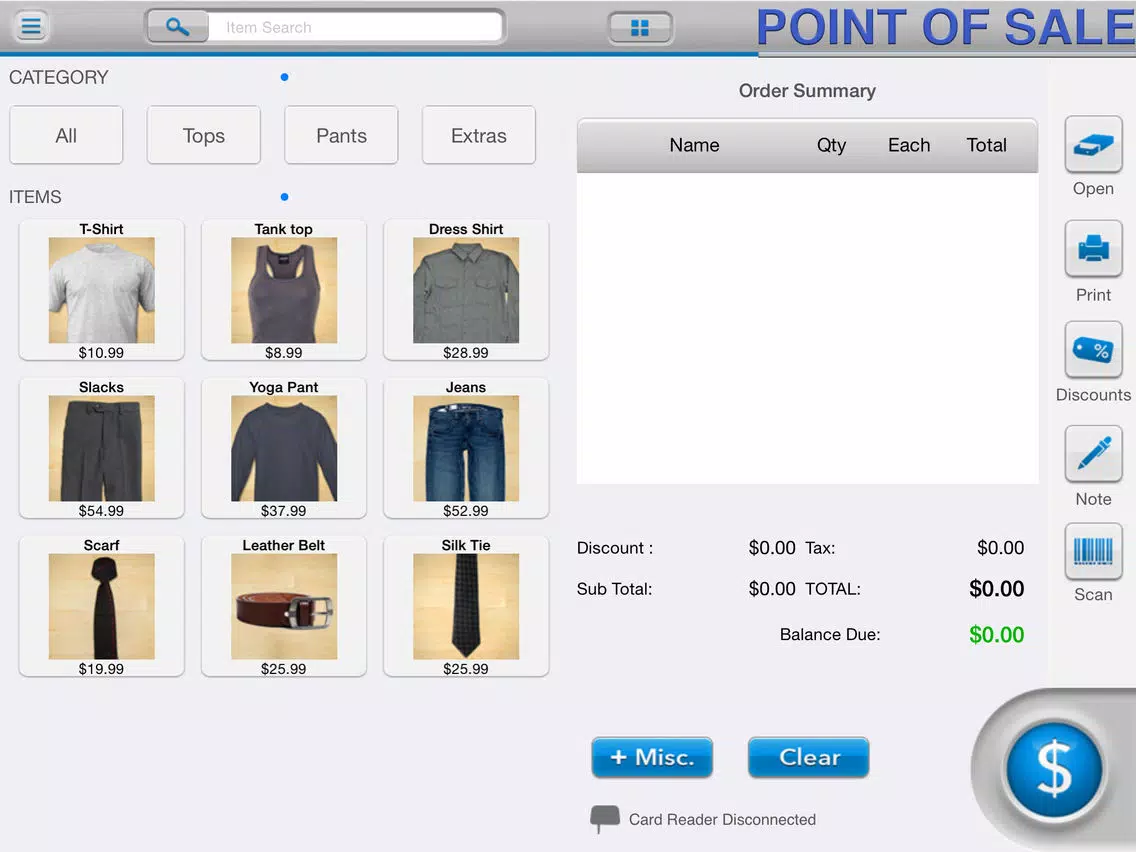Click the Discount : label
The height and width of the screenshot is (852, 1136).
pos(614,548)
